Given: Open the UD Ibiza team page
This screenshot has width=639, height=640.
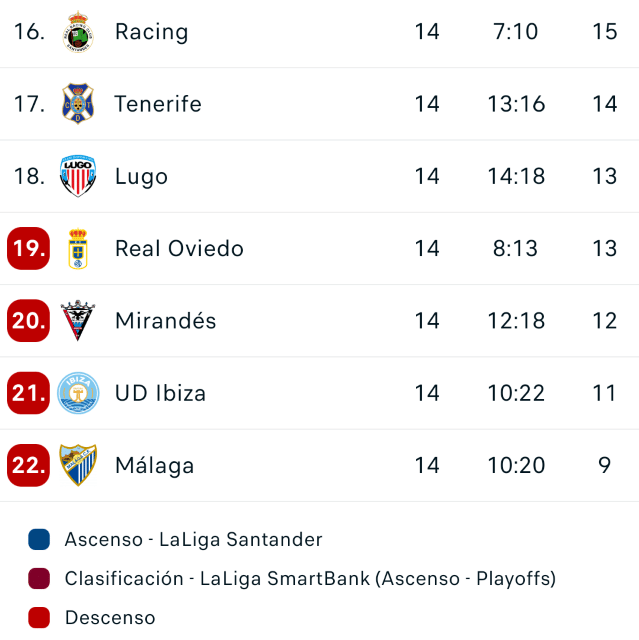Looking at the screenshot, I should (x=160, y=393).
